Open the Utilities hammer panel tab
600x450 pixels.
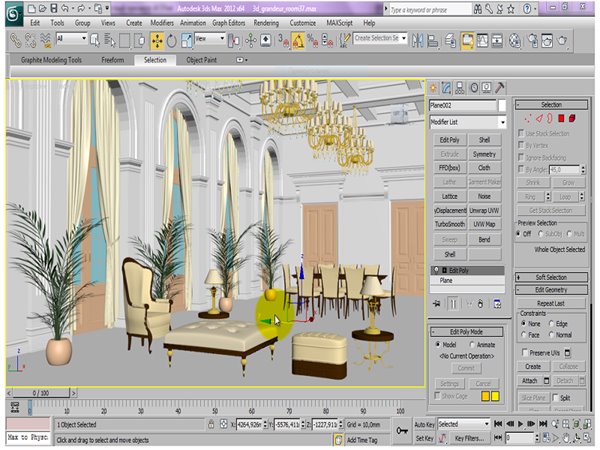502,86
